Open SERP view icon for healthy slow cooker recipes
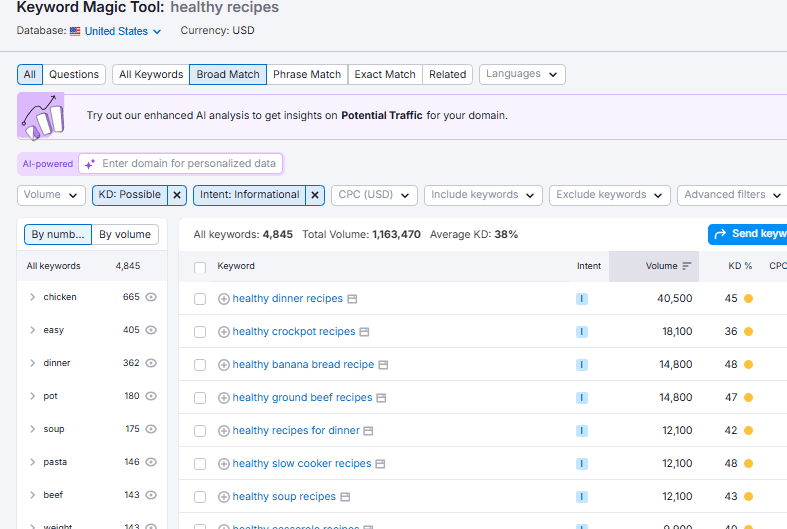Viewport: 787px width, 529px height. 380,464
